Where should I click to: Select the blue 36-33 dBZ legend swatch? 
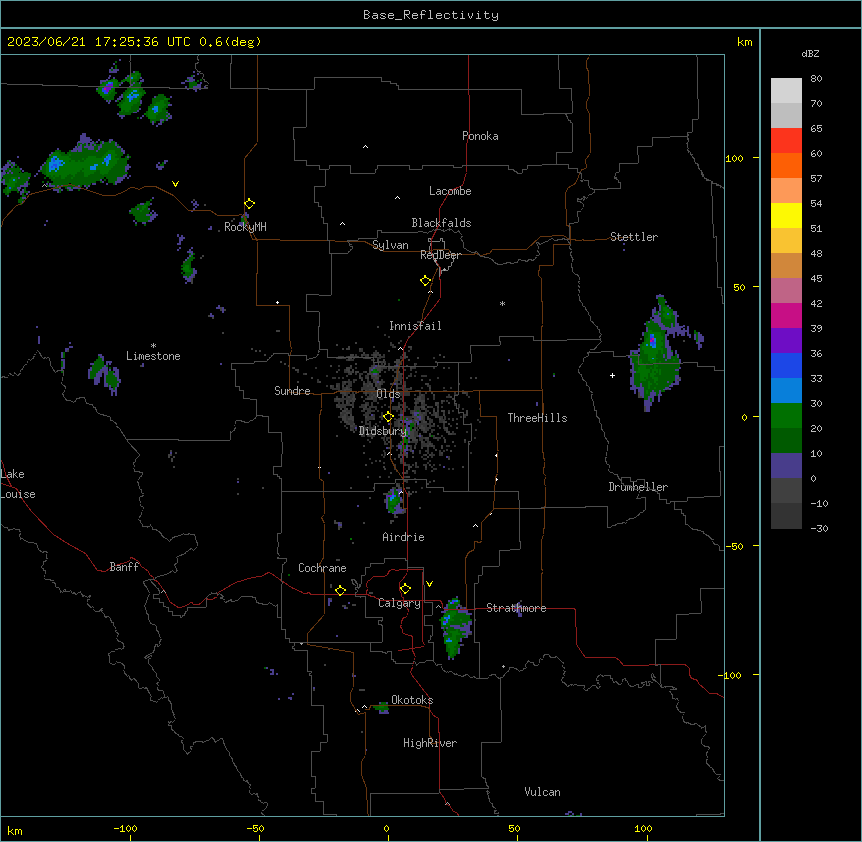[x=786, y=365]
